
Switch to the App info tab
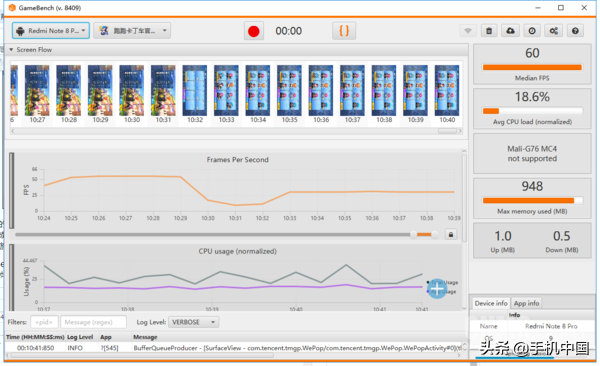click(x=526, y=303)
